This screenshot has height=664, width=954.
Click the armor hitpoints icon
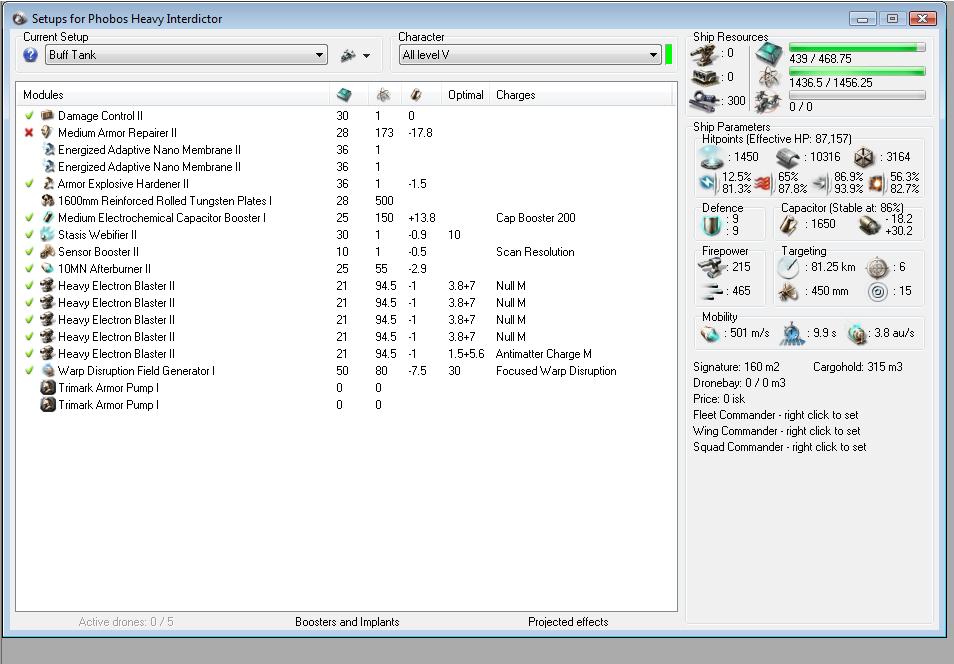[x=788, y=157]
